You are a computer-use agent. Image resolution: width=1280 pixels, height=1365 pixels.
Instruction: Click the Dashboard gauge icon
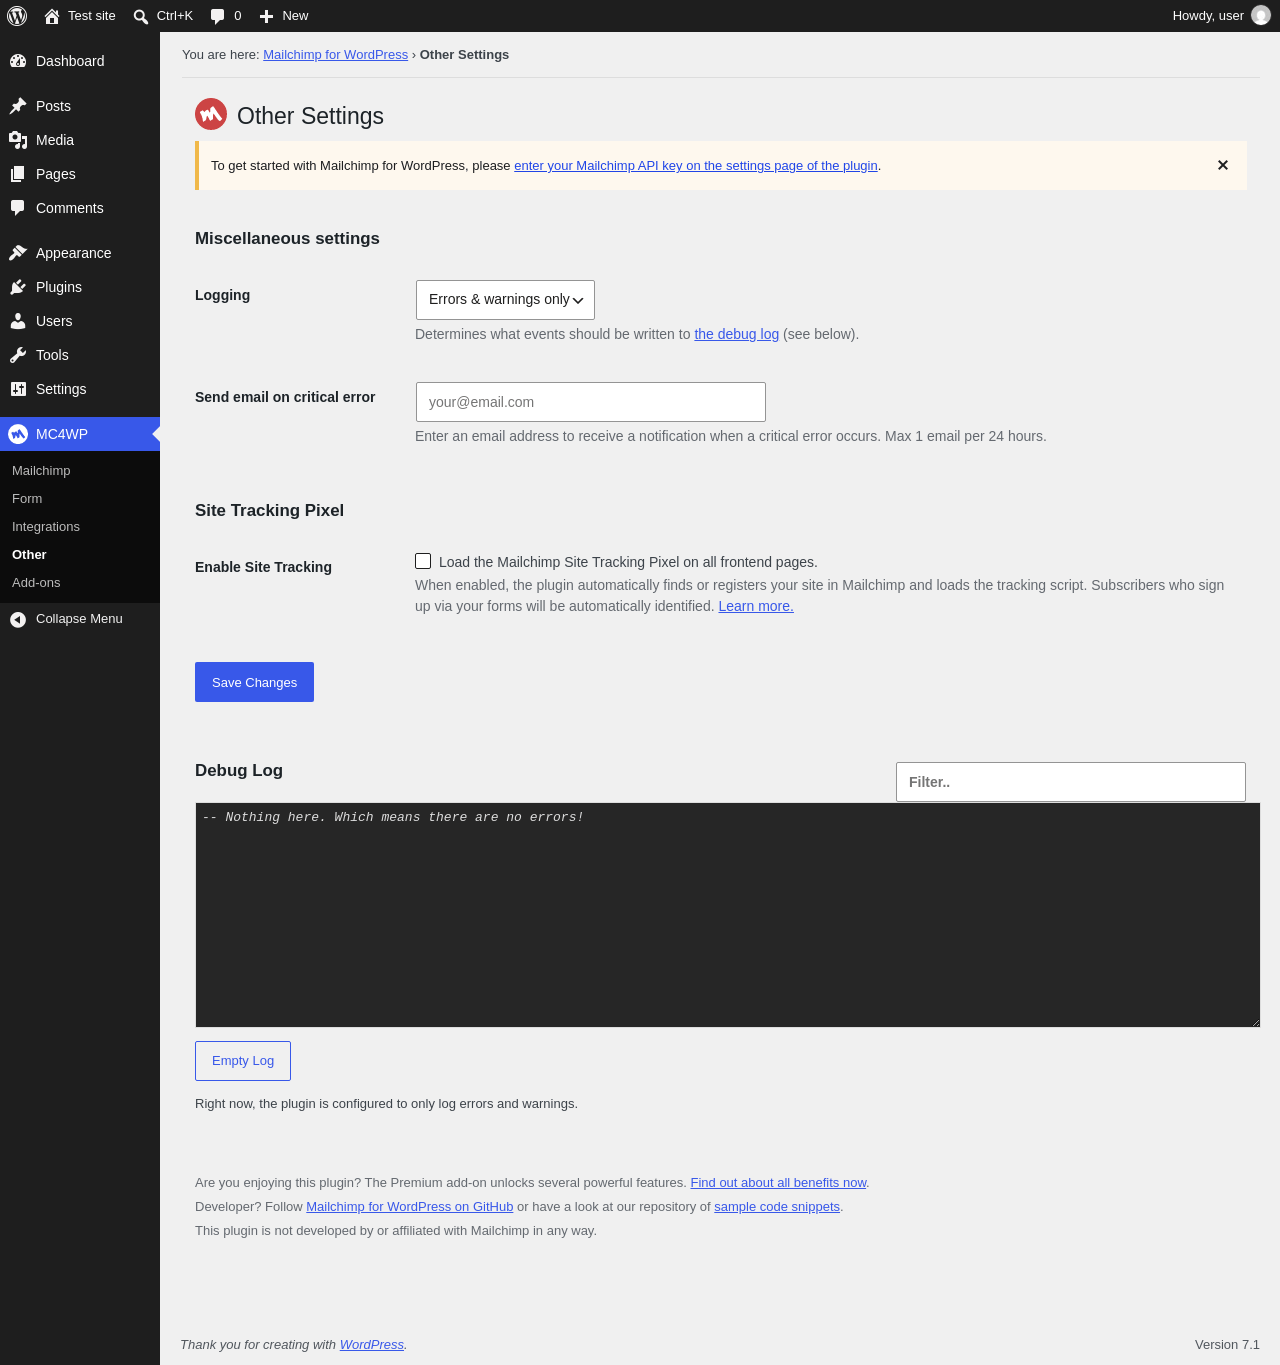[18, 61]
